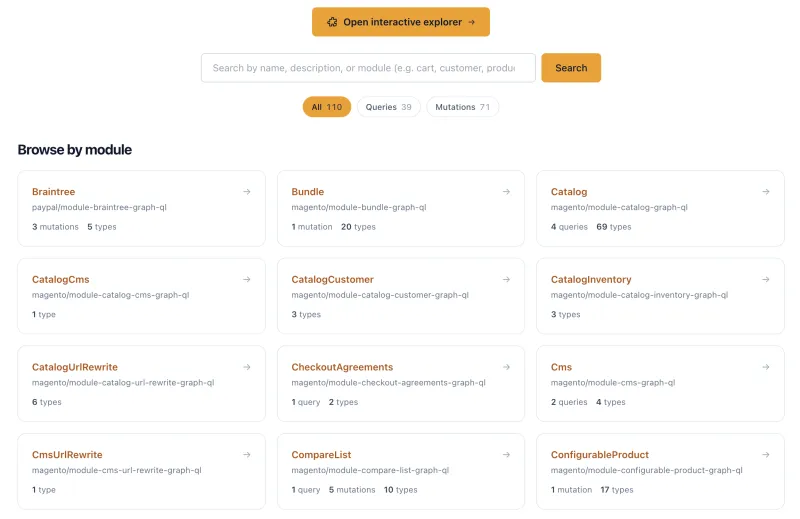Click the arrow icon on Cms card
800x519 pixels.
(766, 367)
